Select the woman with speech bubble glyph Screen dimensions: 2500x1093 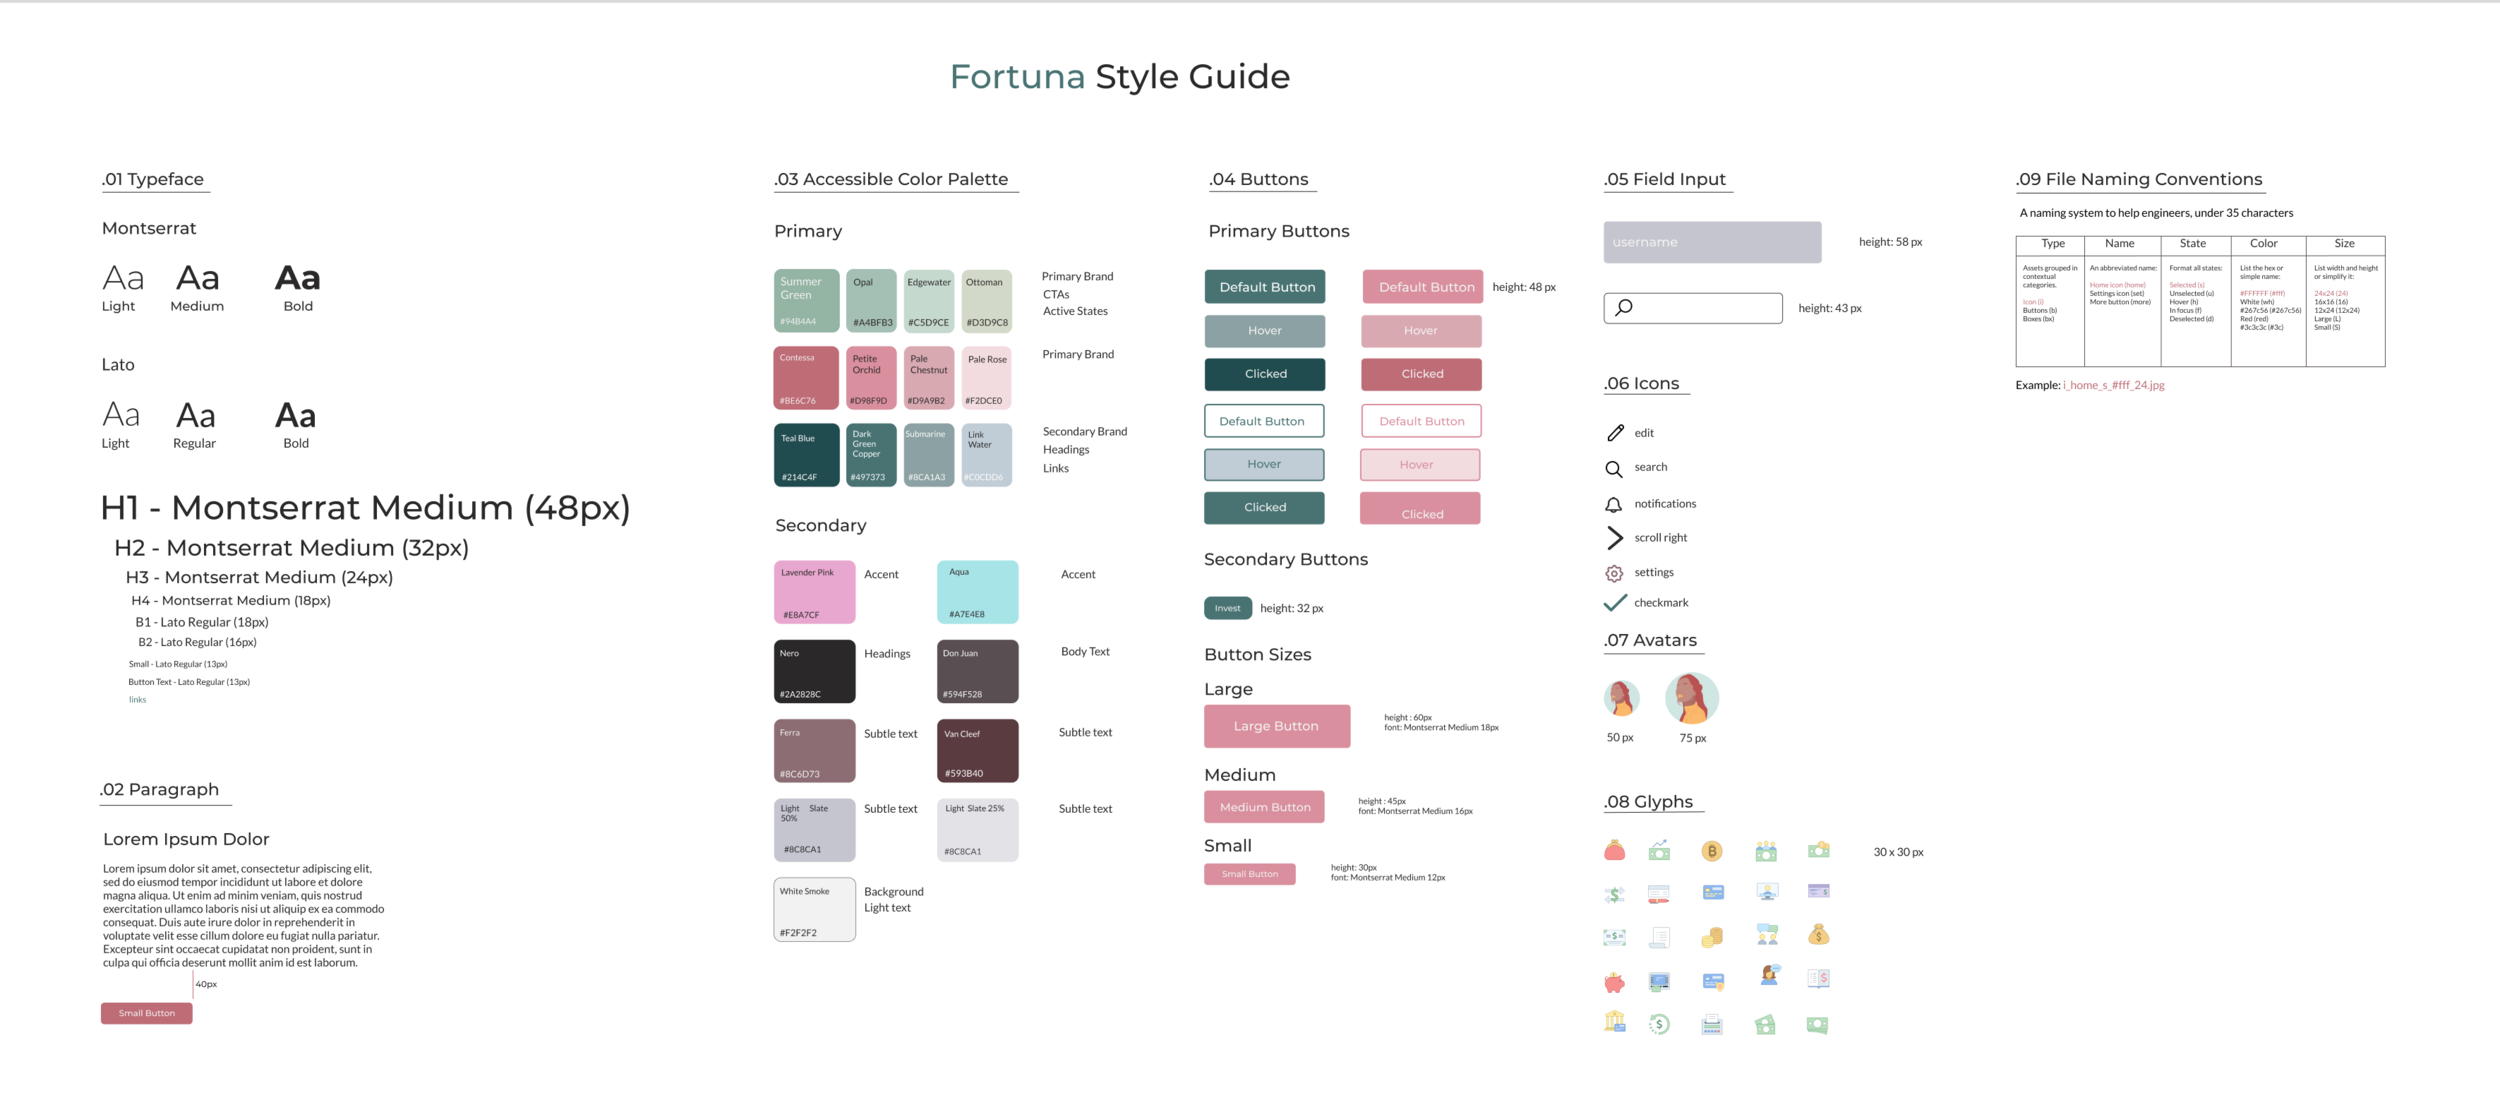[x=1769, y=976]
